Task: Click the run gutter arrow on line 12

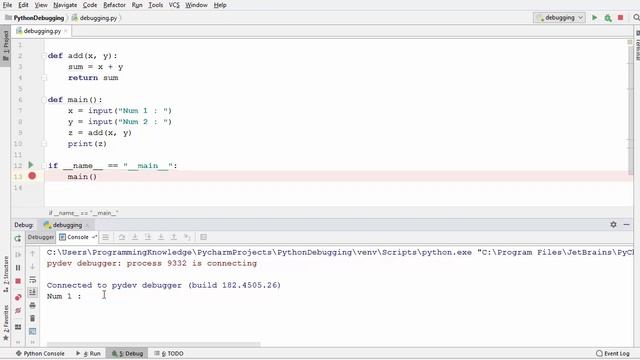Action: [x=31, y=165]
